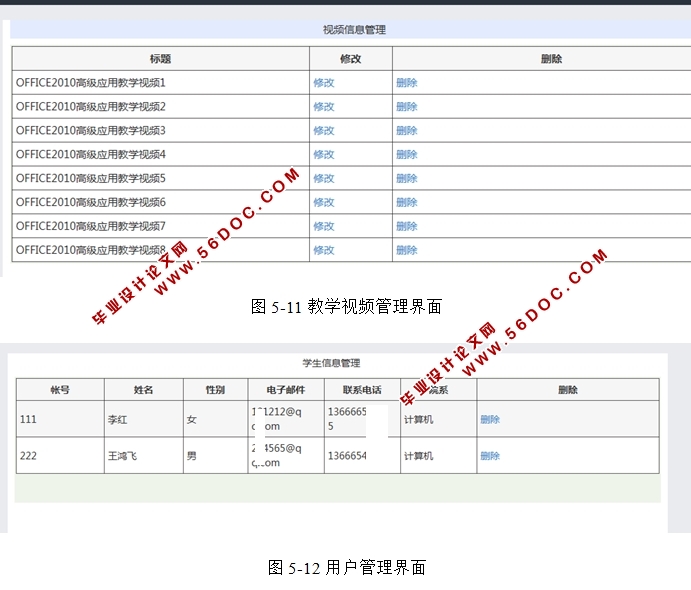Image resolution: width=691 pixels, height=590 pixels.
Task: Open 修改 for 教学视频2 row
Action: tap(323, 107)
